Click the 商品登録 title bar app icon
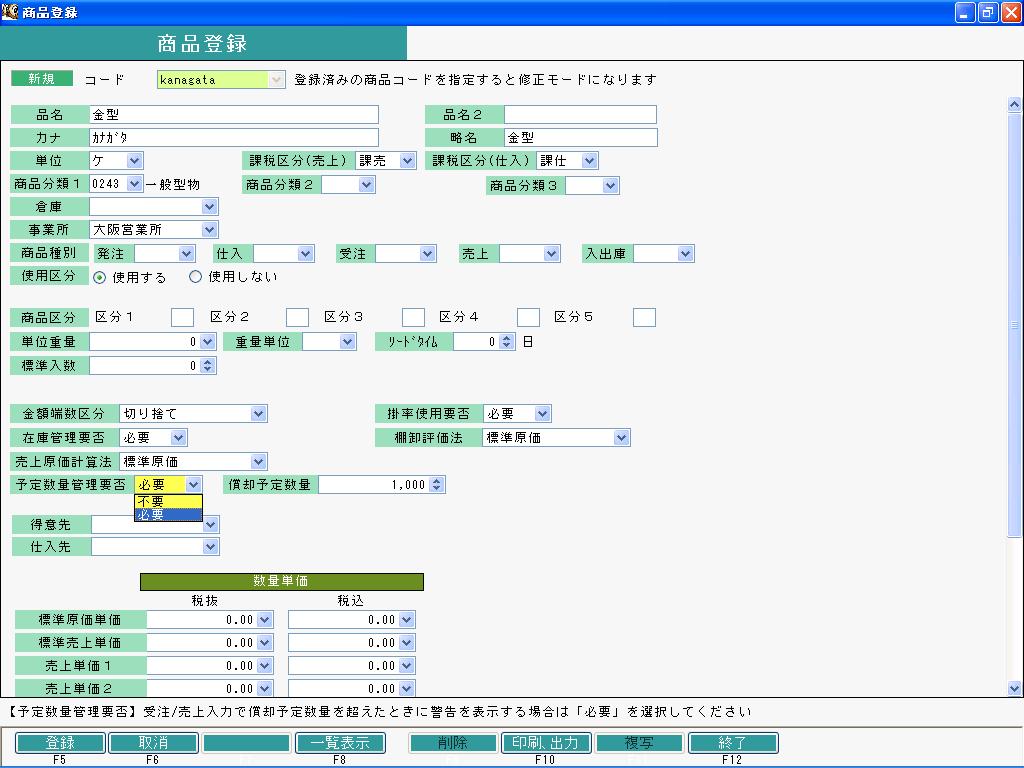 [x=10, y=12]
